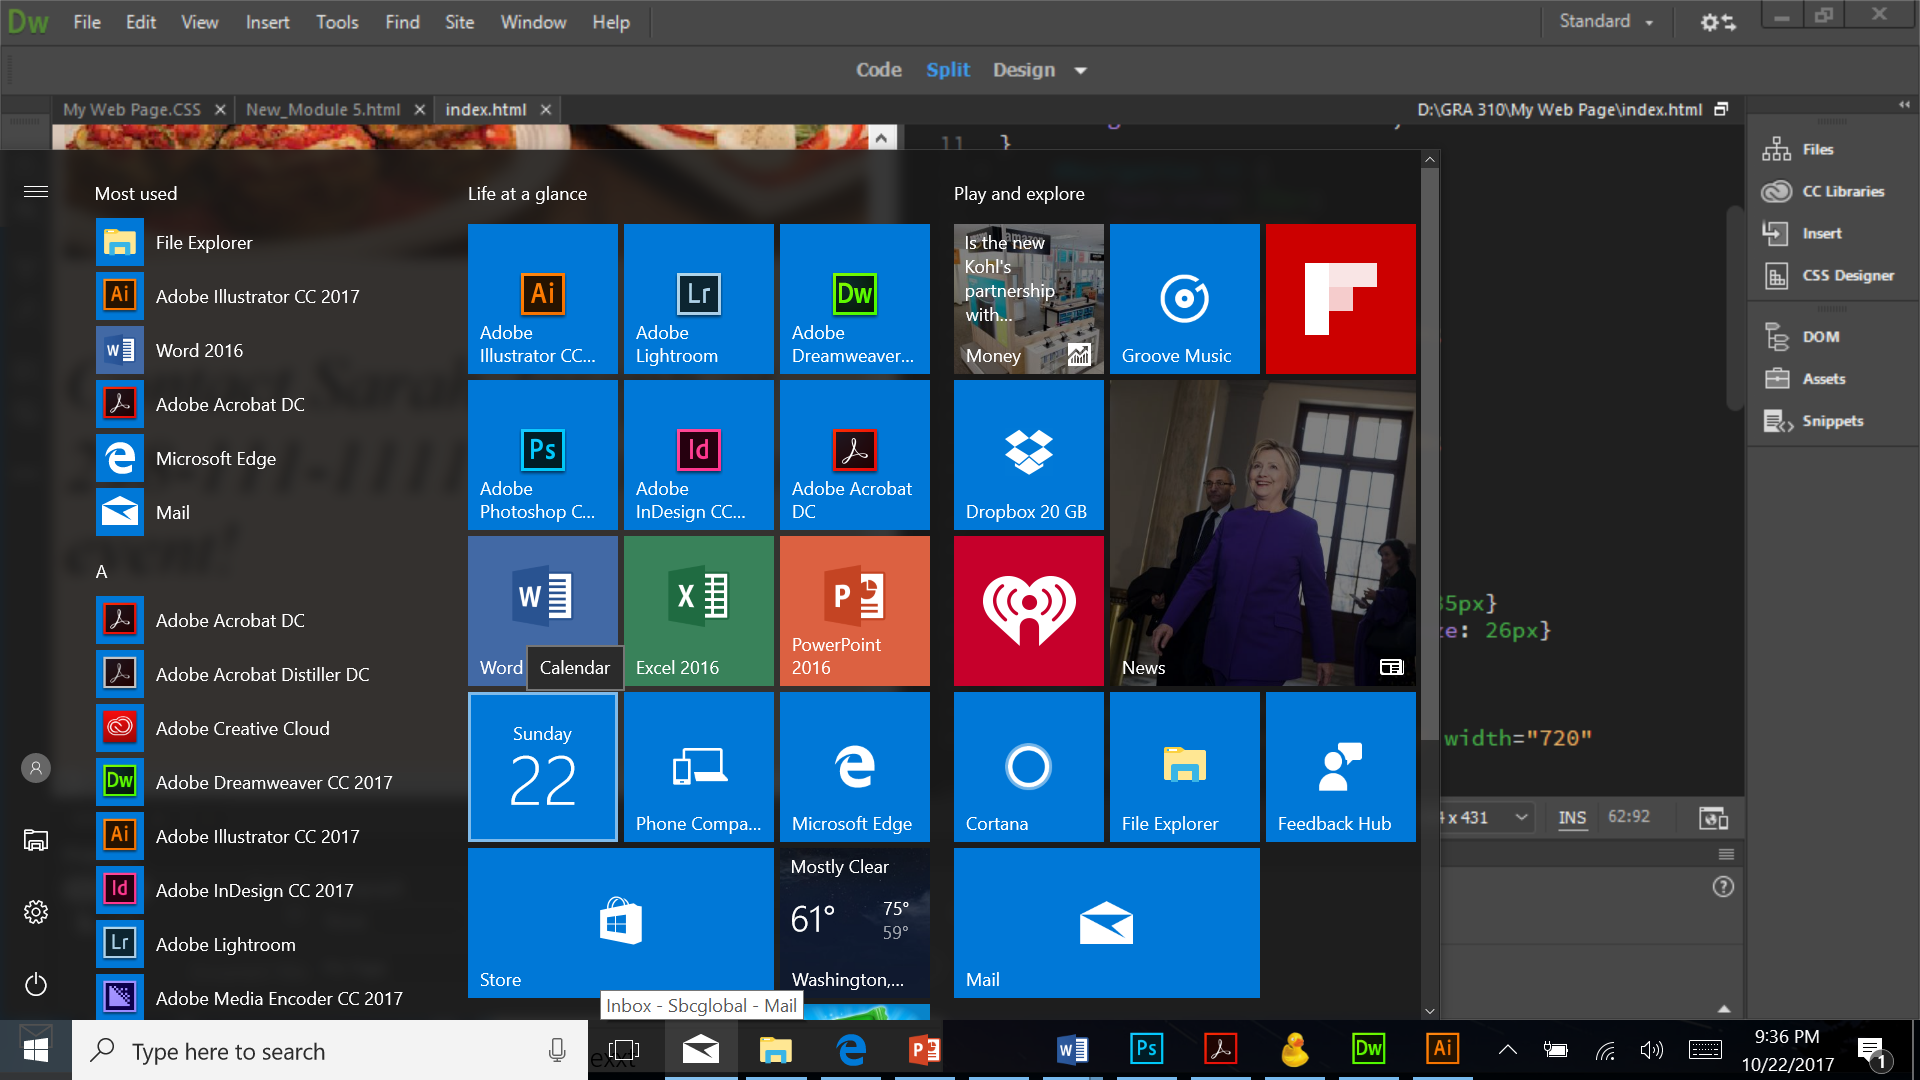Close the index.html tab
The image size is (1920, 1080).
[x=546, y=110]
